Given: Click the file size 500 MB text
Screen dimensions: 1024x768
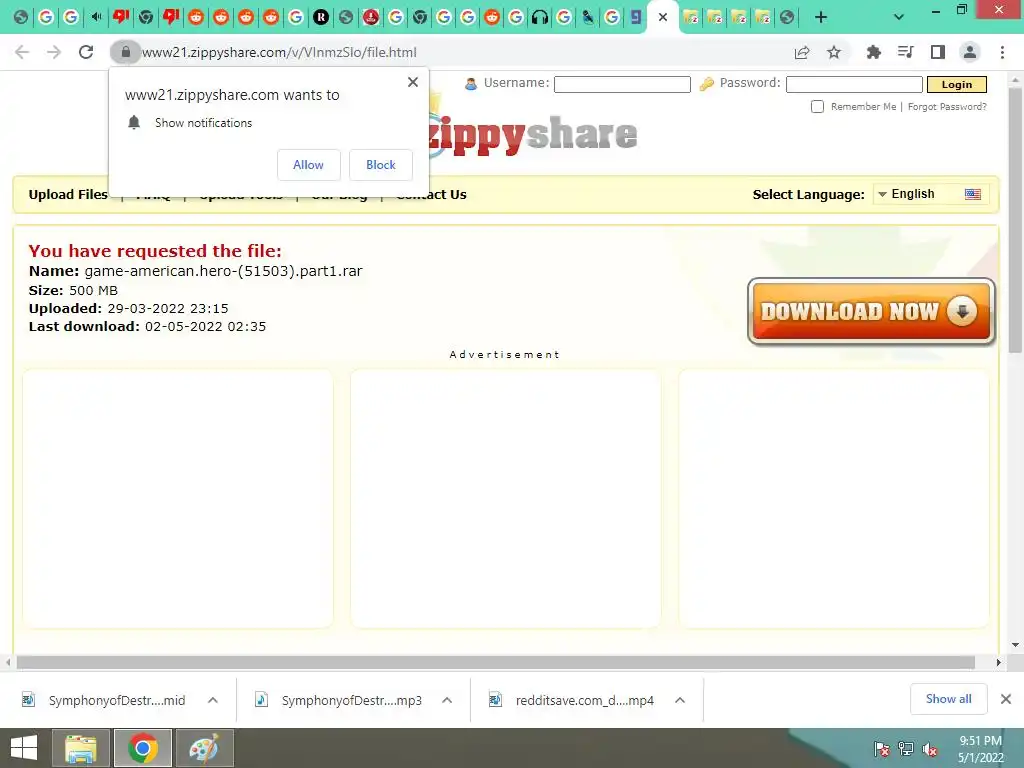Looking at the screenshot, I should [x=93, y=291].
